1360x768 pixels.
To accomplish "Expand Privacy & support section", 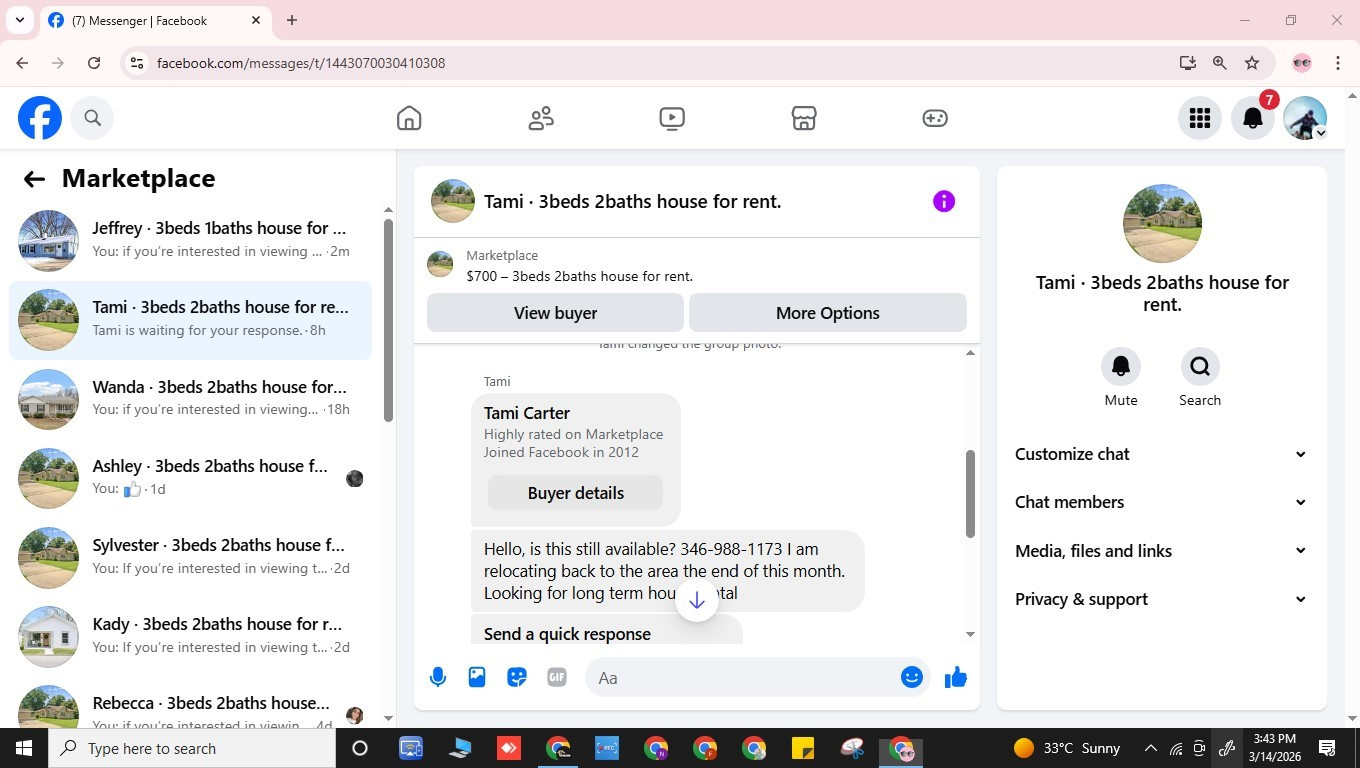I will [1161, 599].
